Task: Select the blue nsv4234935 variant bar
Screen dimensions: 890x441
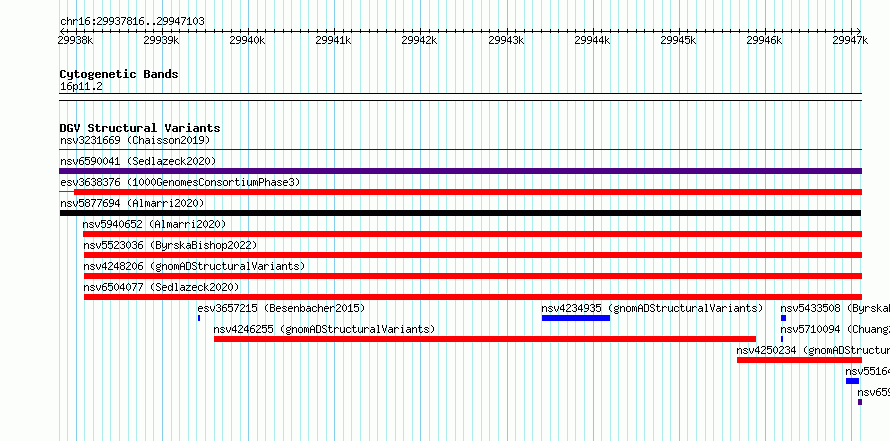Action: [576, 318]
